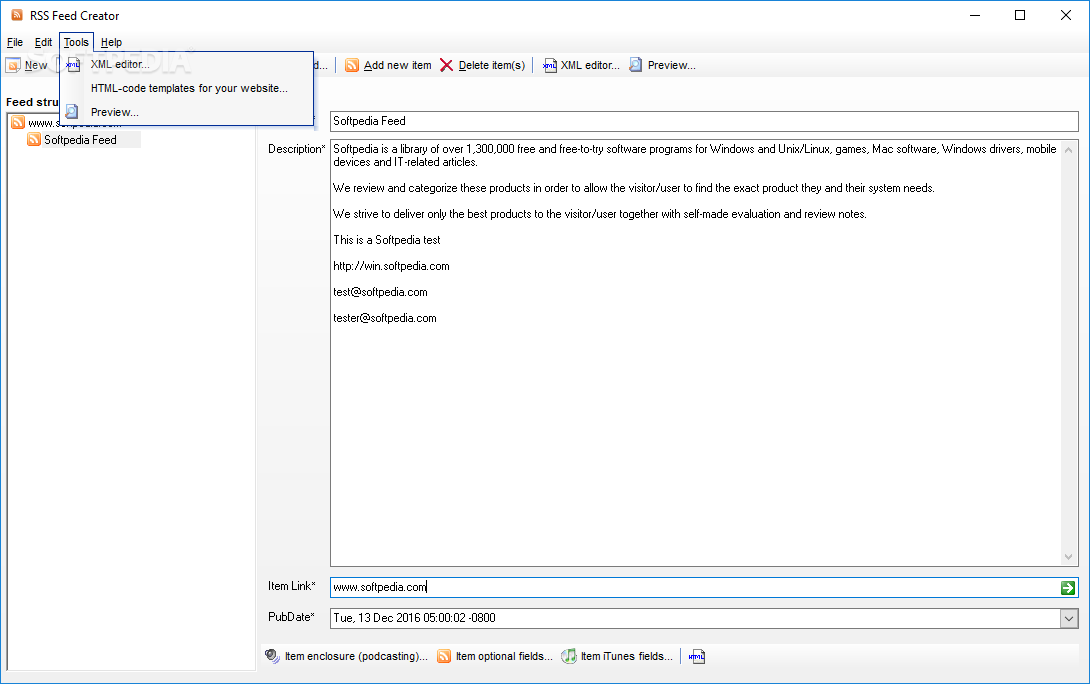Expand the PubDate dropdown
The width and height of the screenshot is (1090, 684).
click(x=1069, y=618)
